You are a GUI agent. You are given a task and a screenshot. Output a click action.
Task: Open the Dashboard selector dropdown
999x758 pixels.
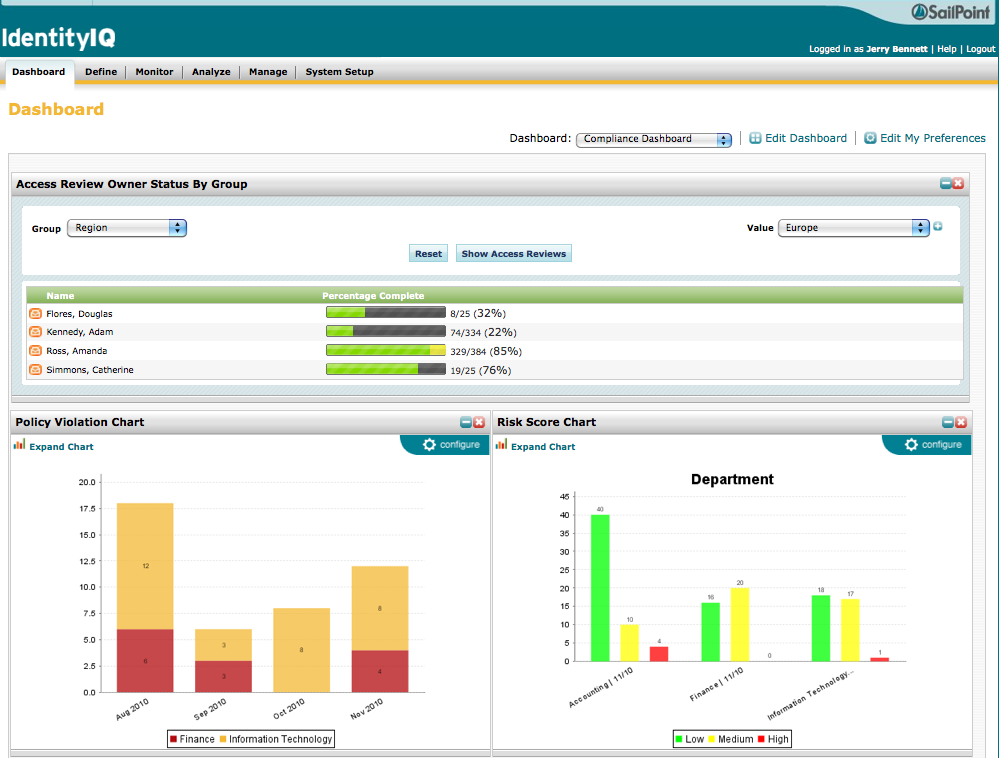(x=654, y=139)
